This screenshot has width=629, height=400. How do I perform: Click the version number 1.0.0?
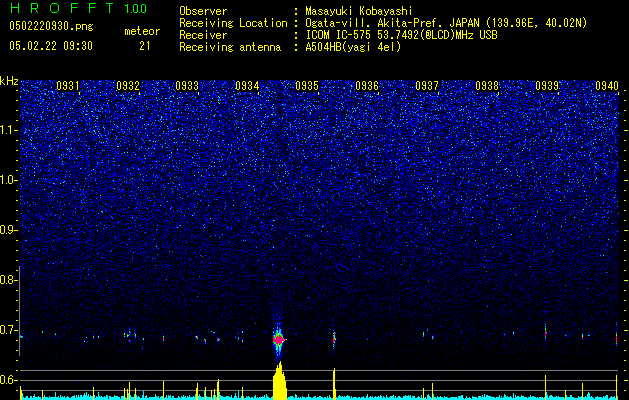point(136,9)
